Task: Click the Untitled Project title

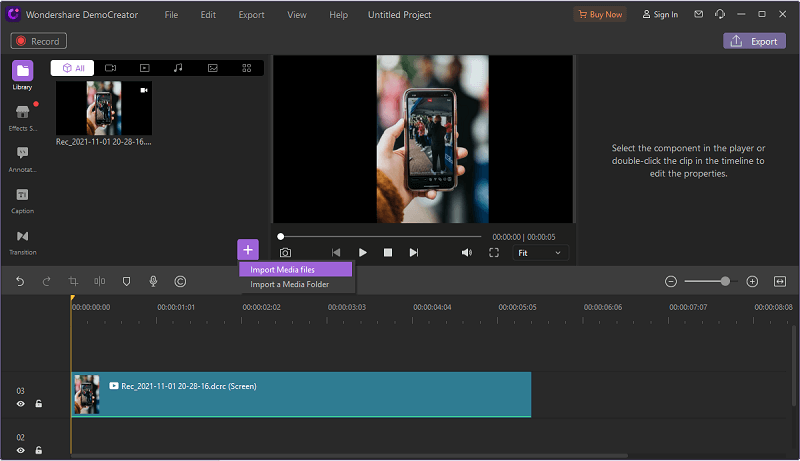Action: click(399, 15)
